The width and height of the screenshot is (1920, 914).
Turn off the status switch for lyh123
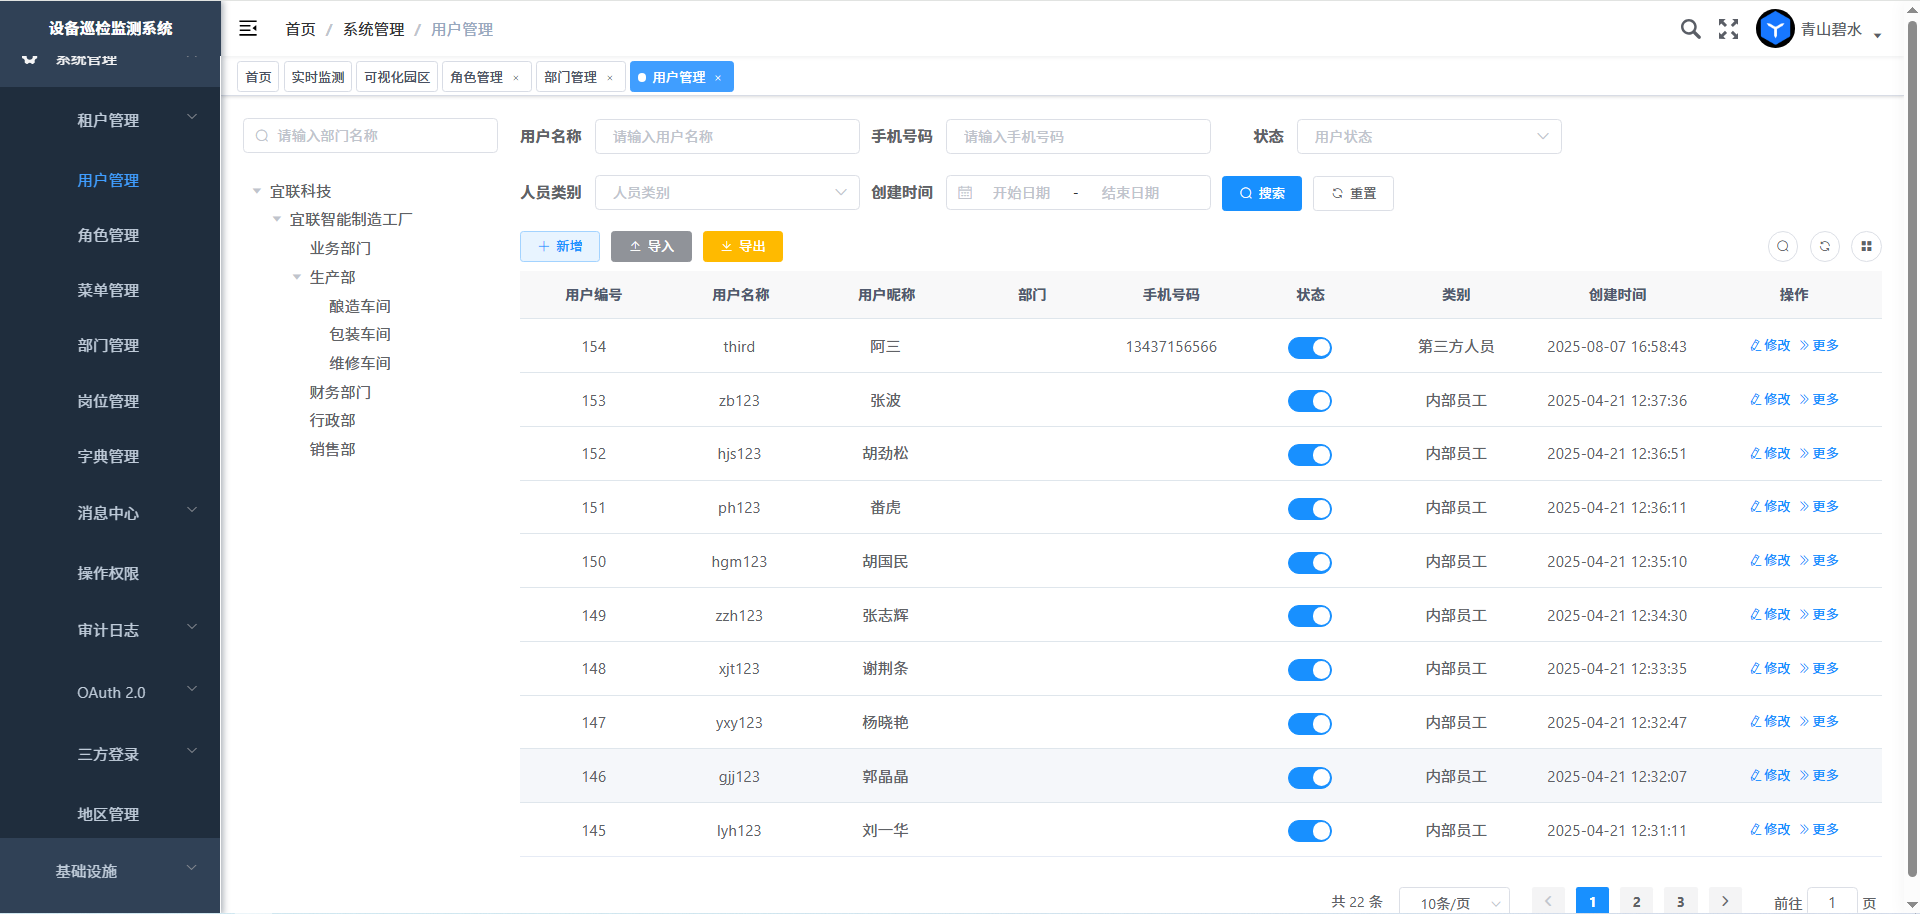tap(1309, 831)
